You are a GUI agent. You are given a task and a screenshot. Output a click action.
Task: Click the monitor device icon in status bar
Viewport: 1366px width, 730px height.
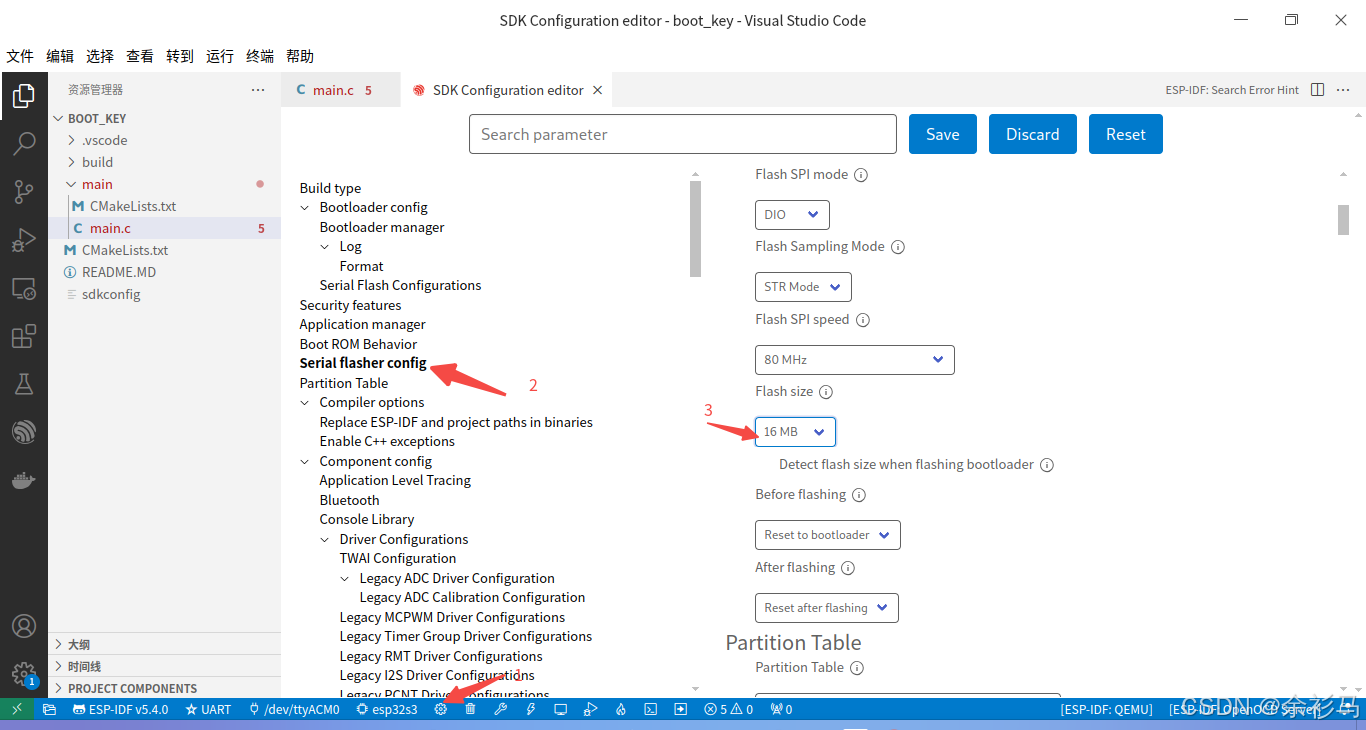(x=561, y=709)
